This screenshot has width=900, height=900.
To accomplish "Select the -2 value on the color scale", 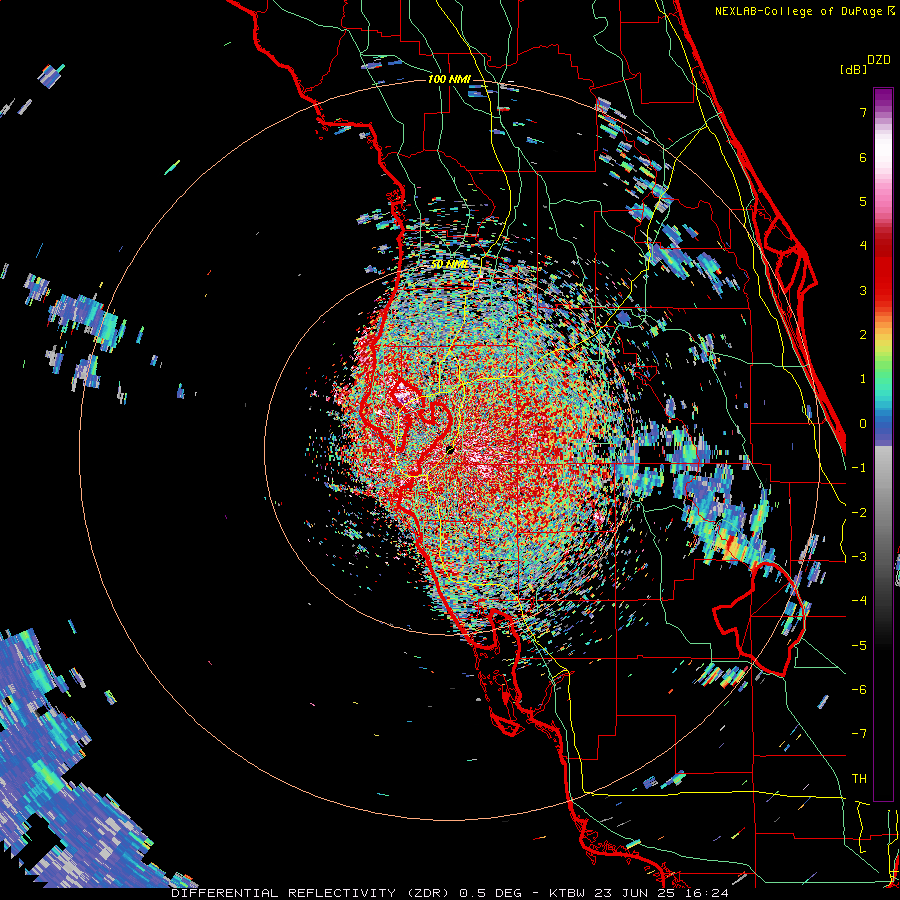I will tap(859, 513).
